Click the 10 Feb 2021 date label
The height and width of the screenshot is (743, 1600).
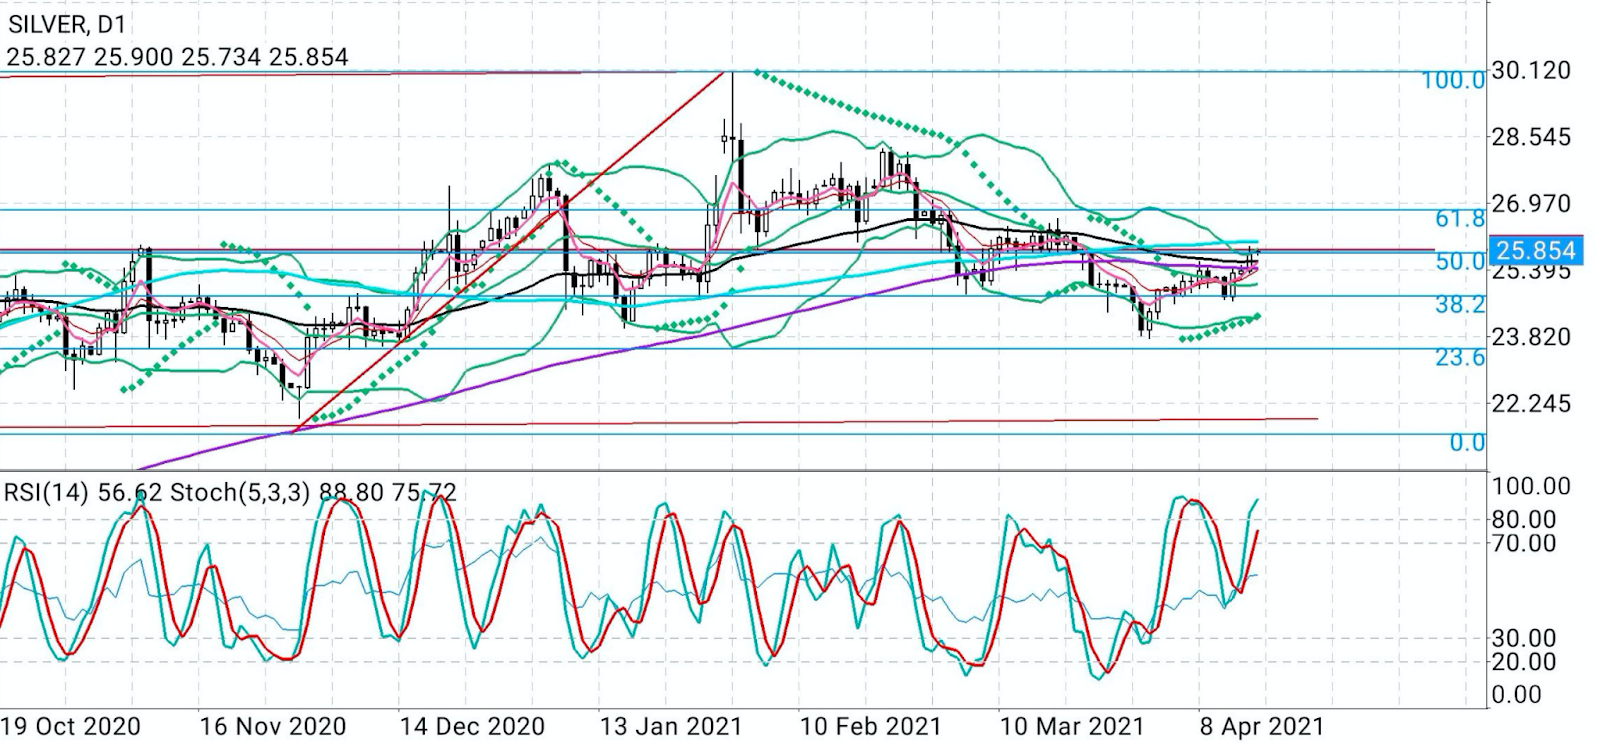coord(870,726)
